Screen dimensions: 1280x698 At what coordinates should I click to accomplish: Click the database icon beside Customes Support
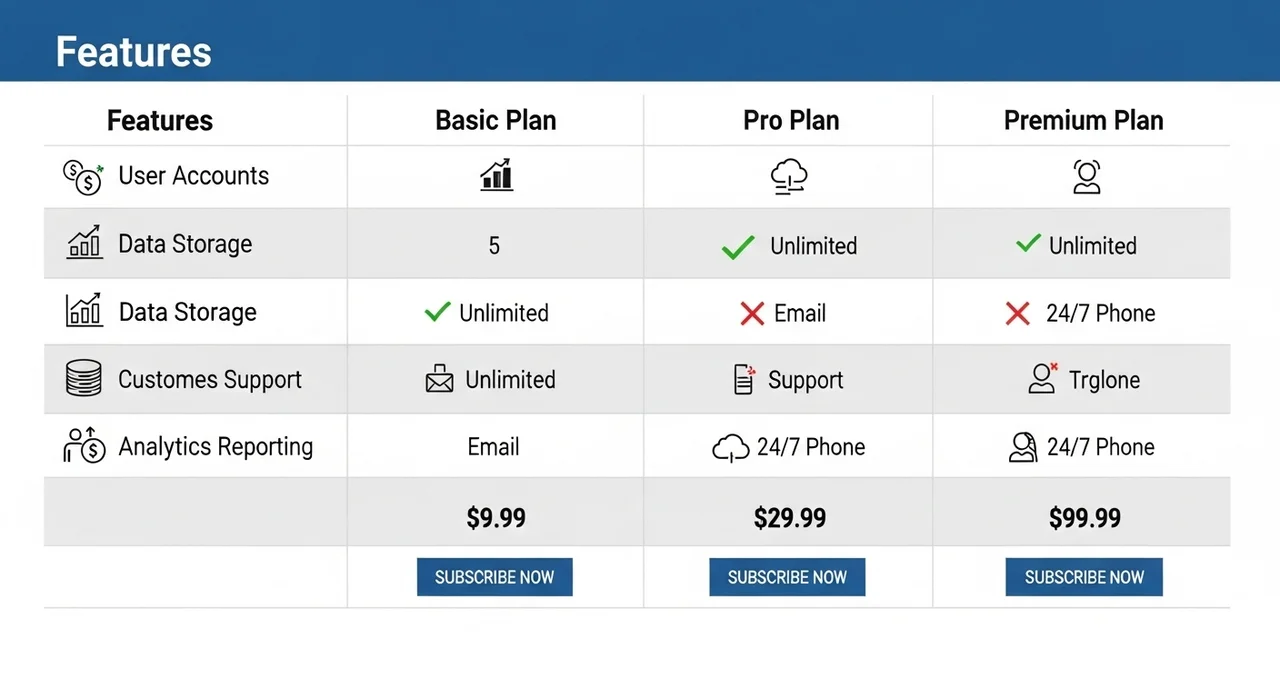pyautogui.click(x=83, y=379)
